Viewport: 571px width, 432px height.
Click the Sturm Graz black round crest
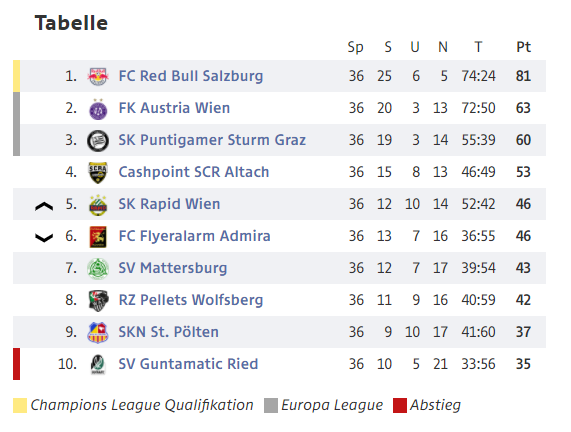pos(98,141)
